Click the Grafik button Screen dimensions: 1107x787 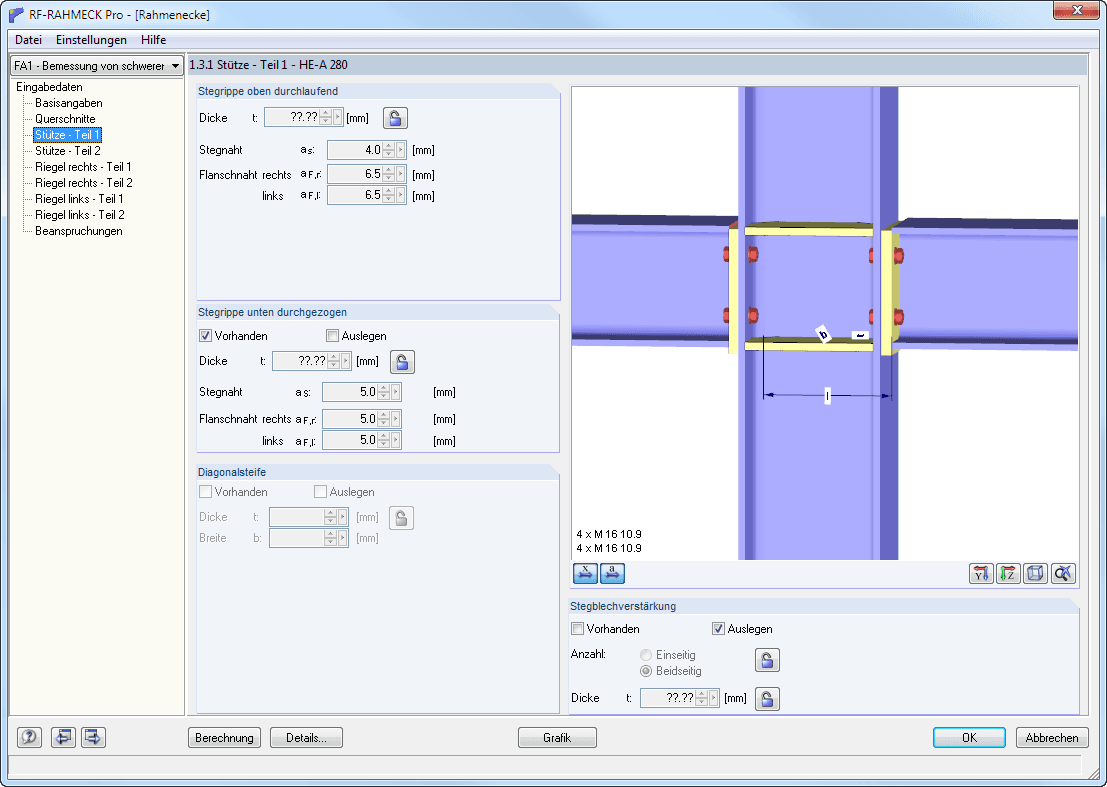557,738
